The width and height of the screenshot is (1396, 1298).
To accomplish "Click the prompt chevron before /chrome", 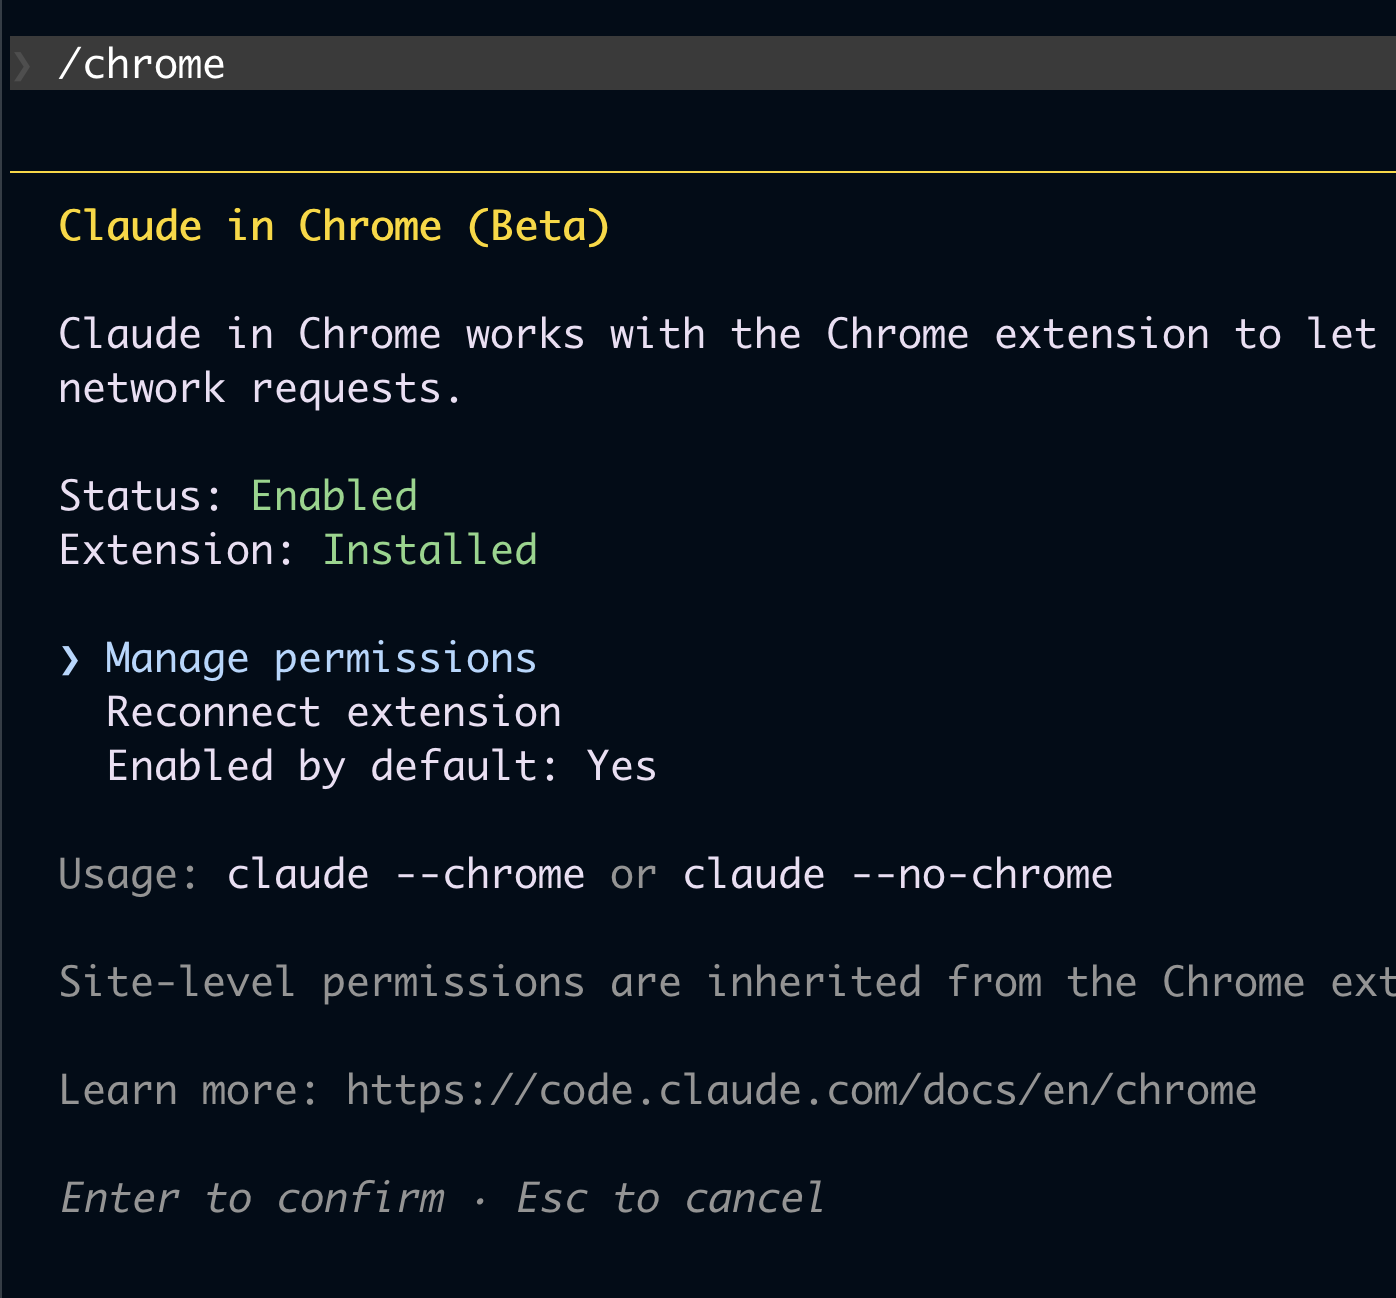I will pyautogui.click(x=23, y=65).
